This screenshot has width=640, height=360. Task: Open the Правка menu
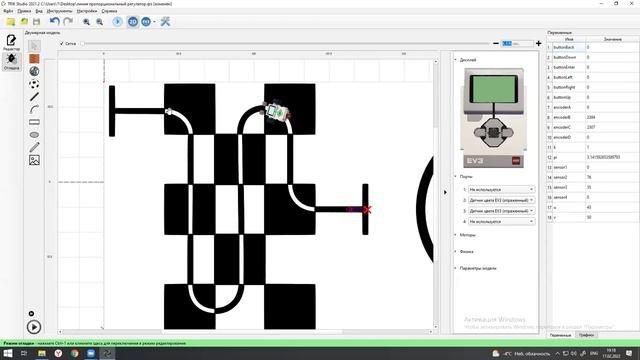pos(24,11)
